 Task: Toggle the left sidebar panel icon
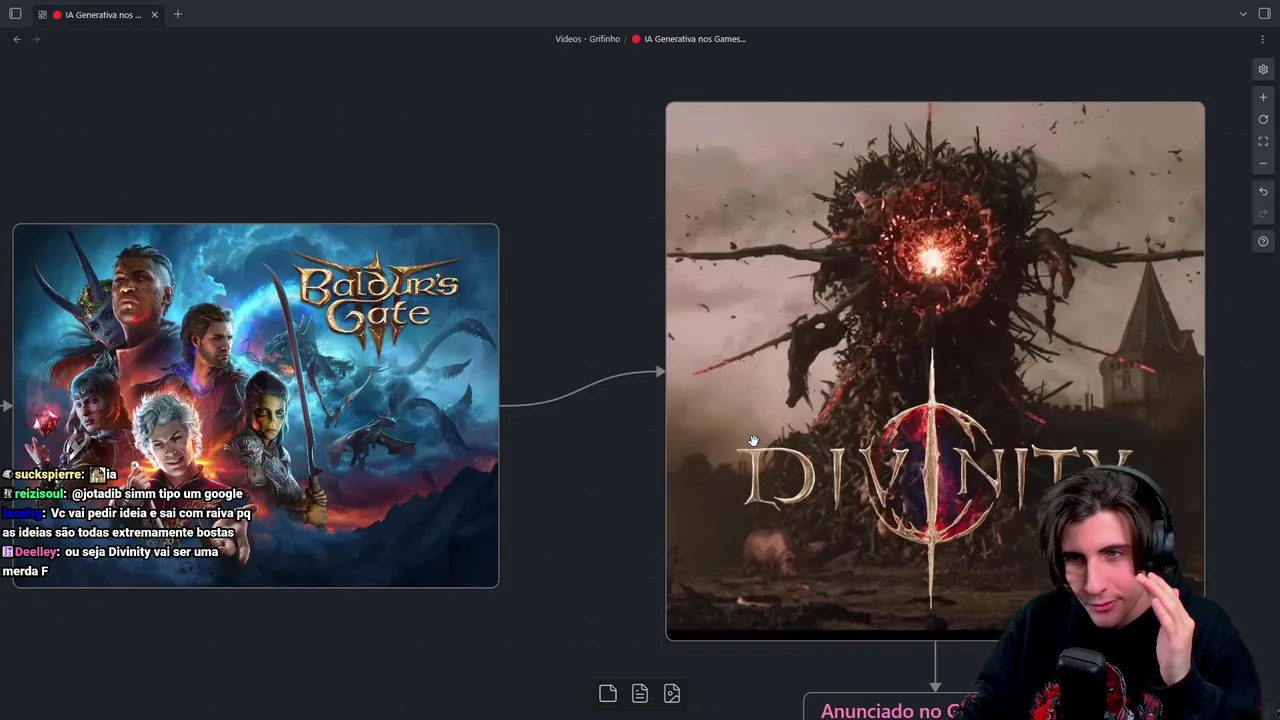tap(15, 14)
